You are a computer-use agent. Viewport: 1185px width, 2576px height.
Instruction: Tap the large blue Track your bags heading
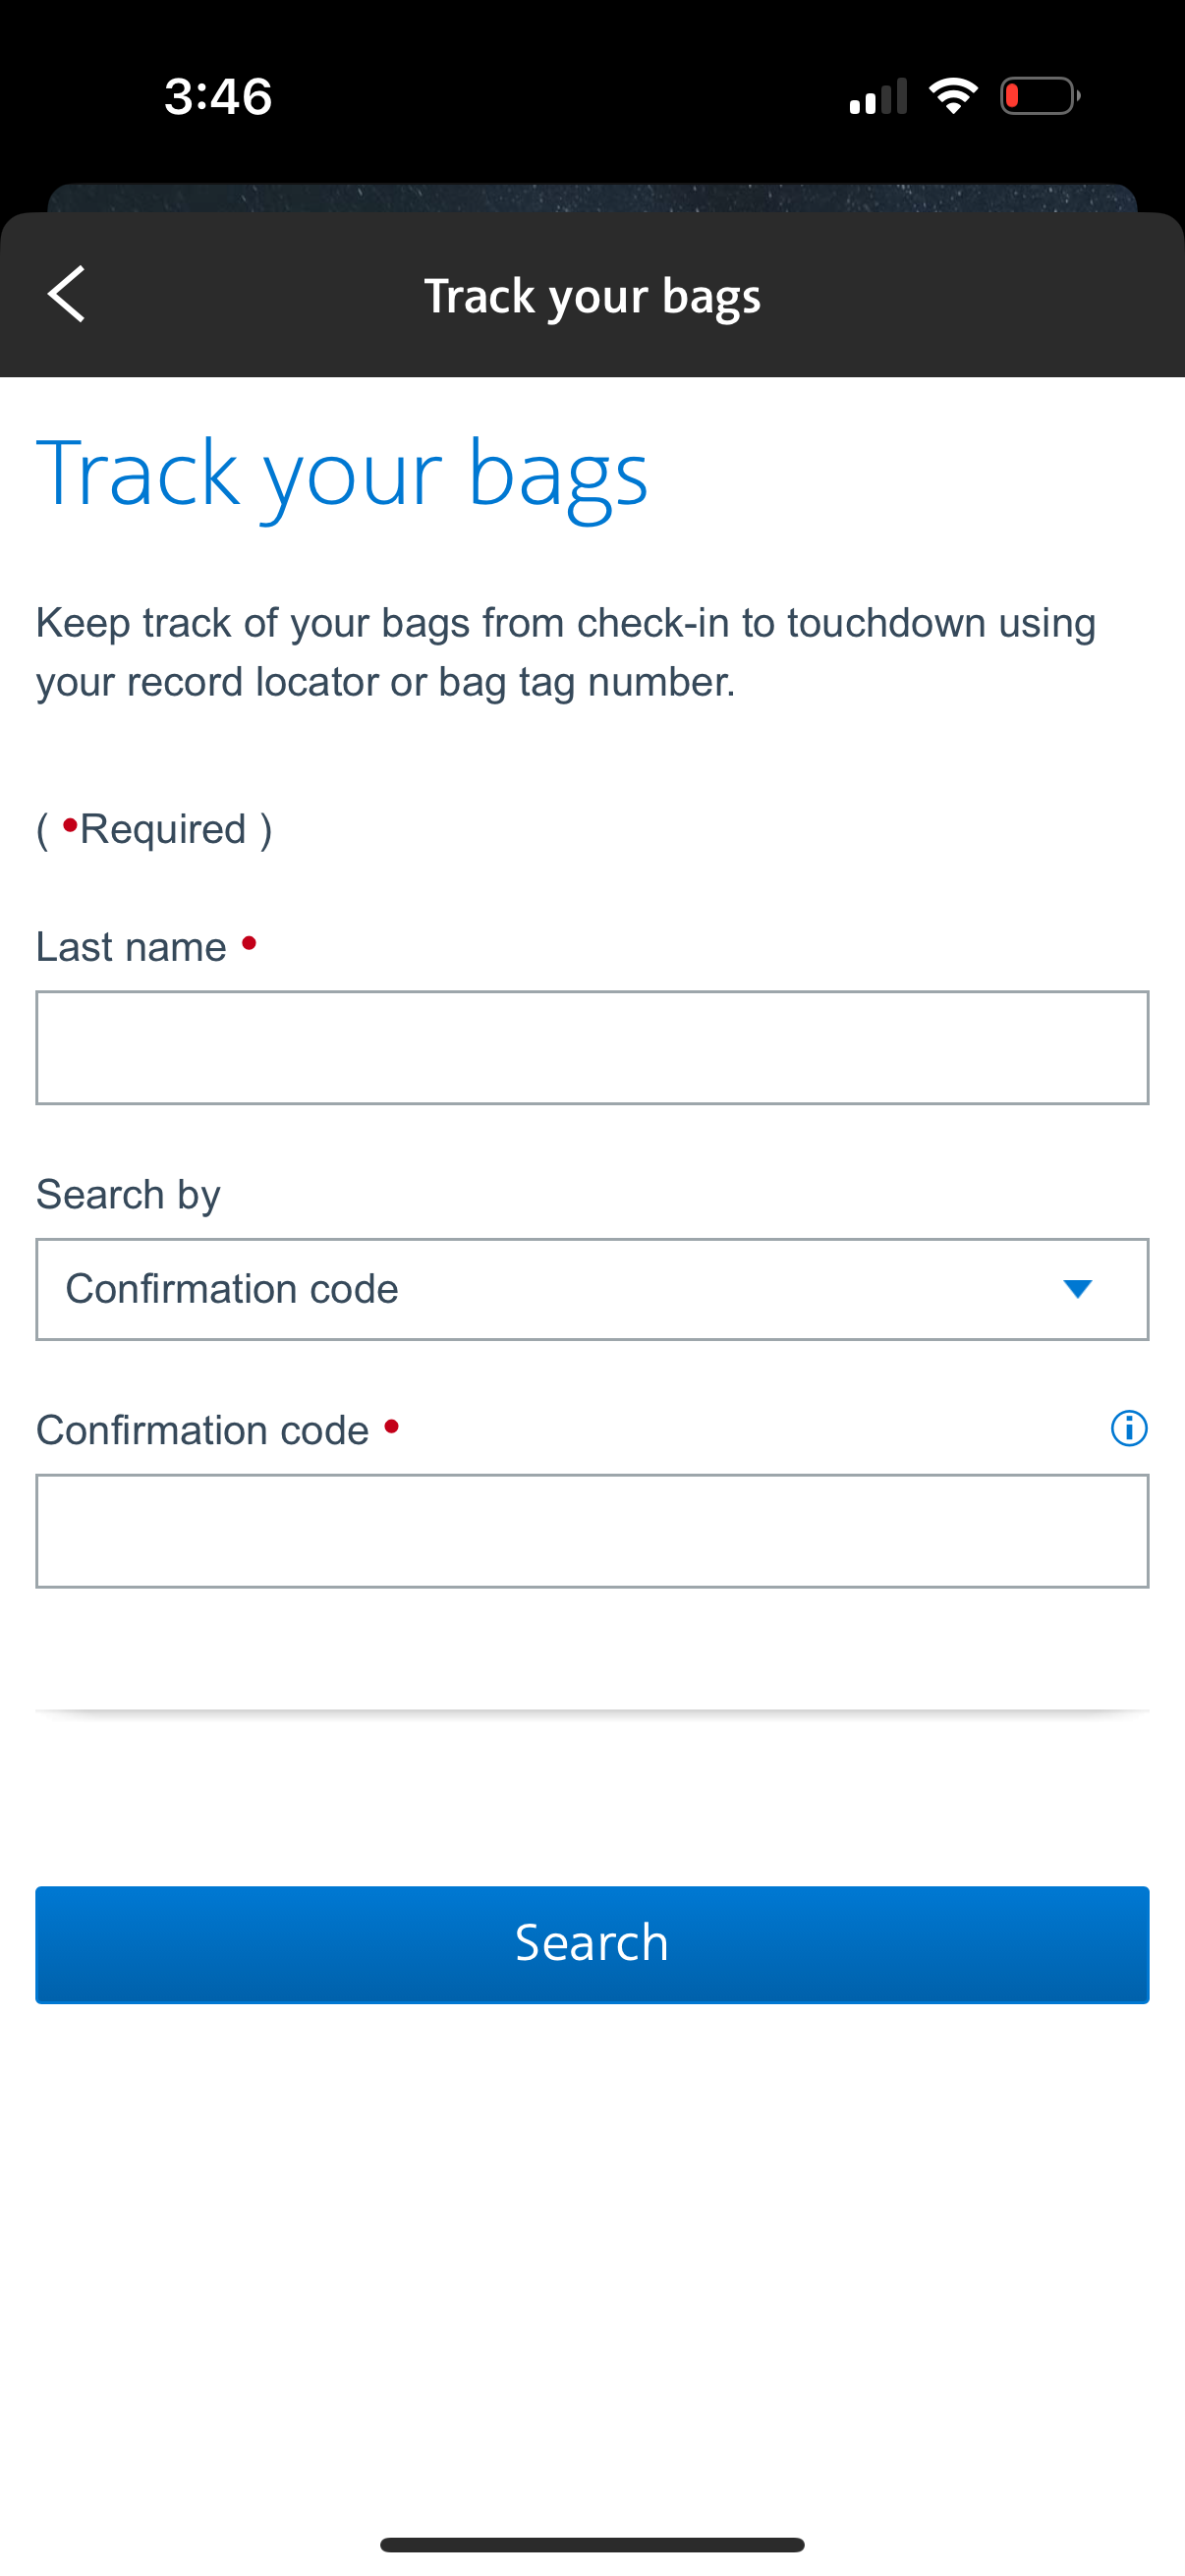point(342,474)
